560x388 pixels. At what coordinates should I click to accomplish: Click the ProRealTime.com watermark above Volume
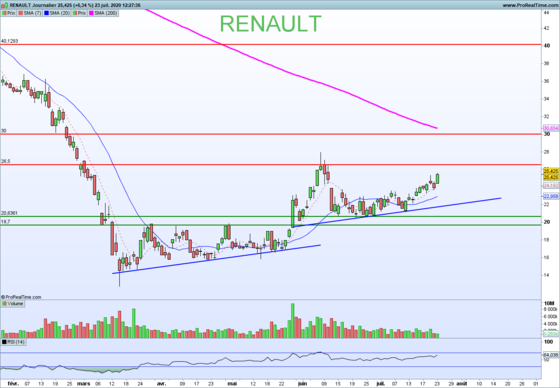(21, 297)
